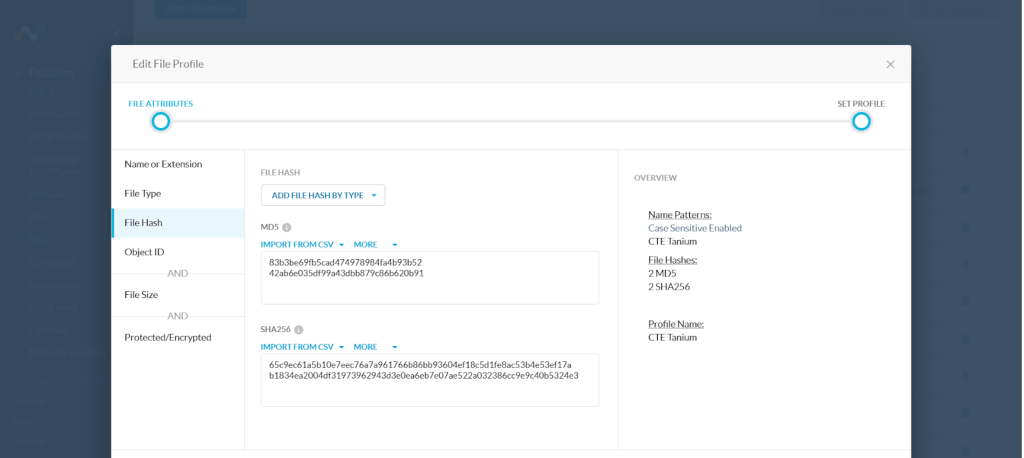Open Import From CSV dropdown for SHA256

point(302,347)
